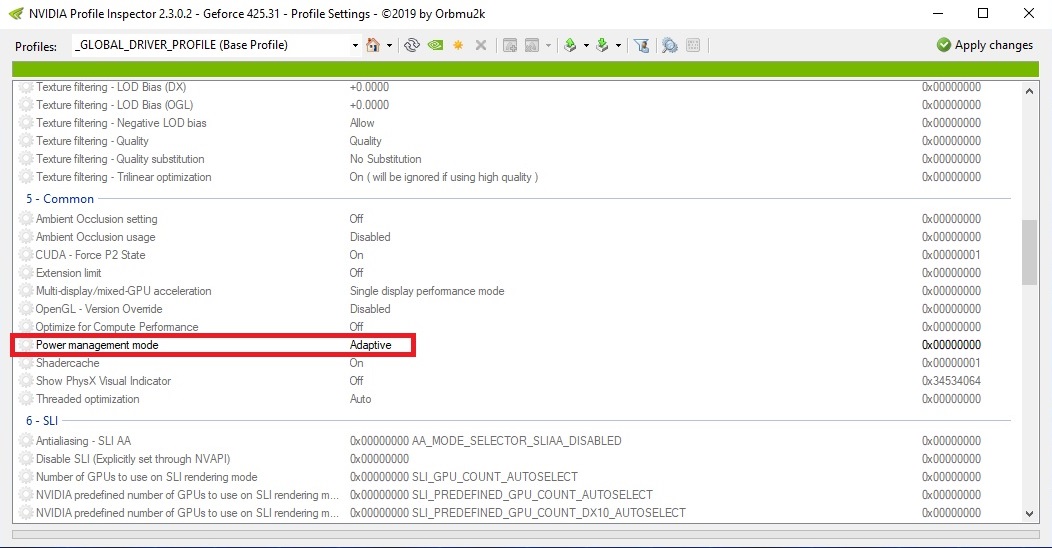Click the add application to profile icon
Screen dimensions: 1052x548
coord(510,45)
